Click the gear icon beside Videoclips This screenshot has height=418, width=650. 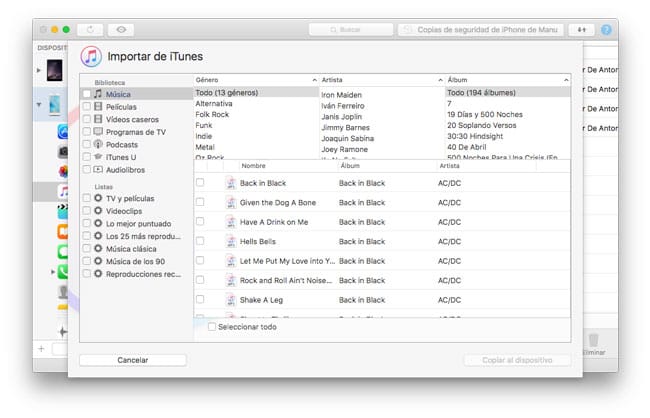(x=98, y=211)
